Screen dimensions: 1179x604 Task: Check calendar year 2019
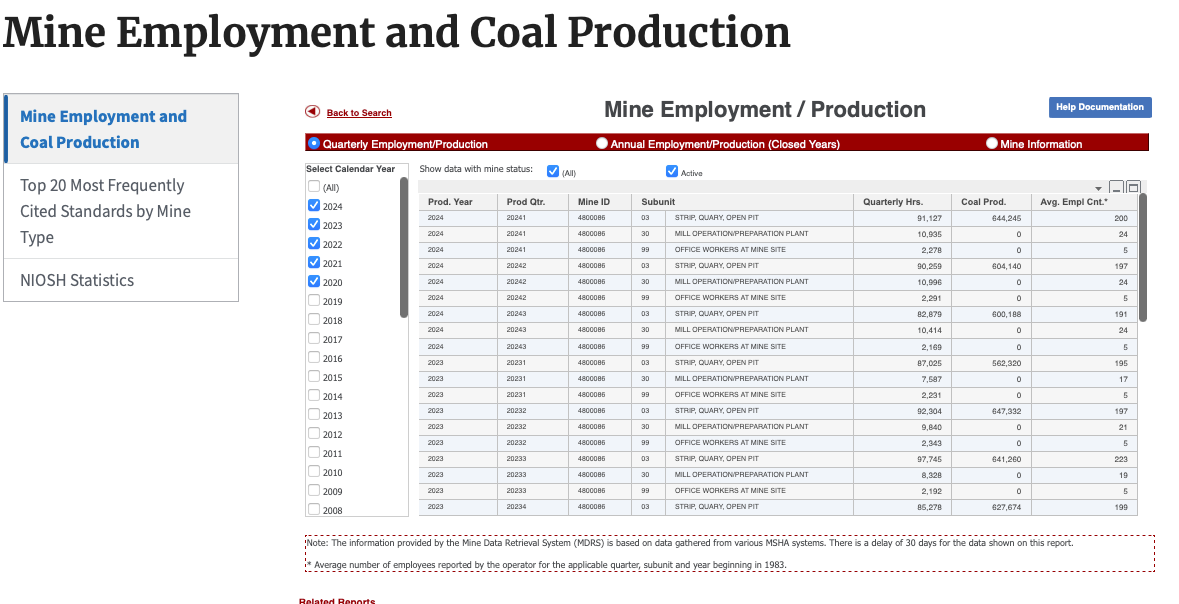(314, 300)
